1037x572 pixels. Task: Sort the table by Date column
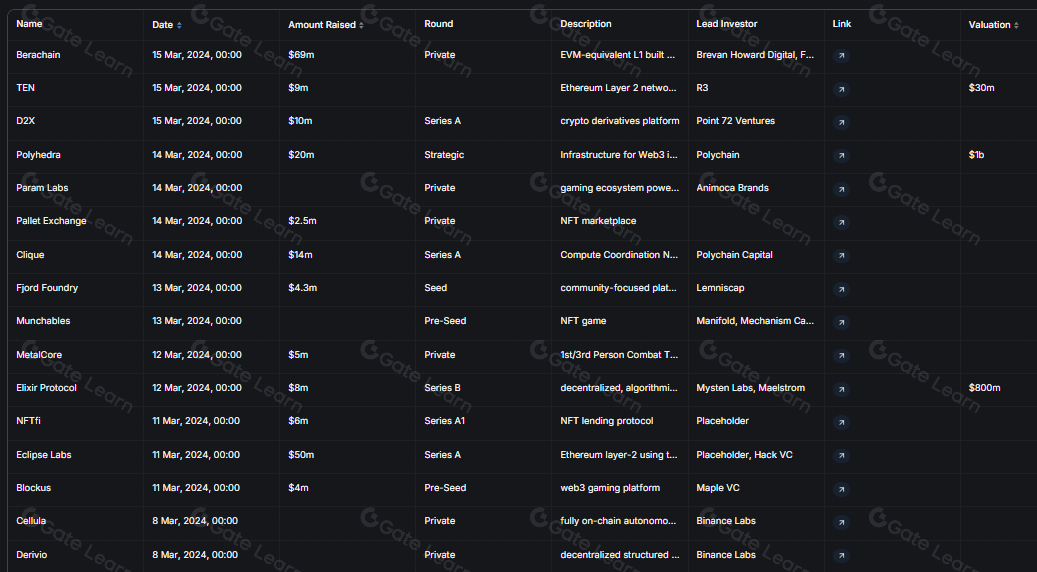coord(167,24)
